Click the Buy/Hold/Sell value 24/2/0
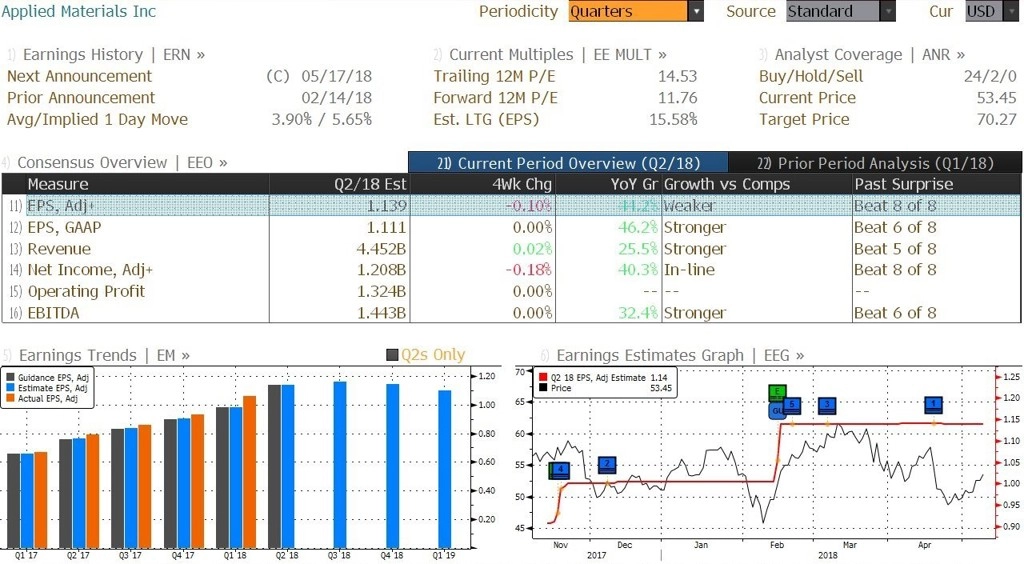The image size is (1024, 564). [990, 76]
